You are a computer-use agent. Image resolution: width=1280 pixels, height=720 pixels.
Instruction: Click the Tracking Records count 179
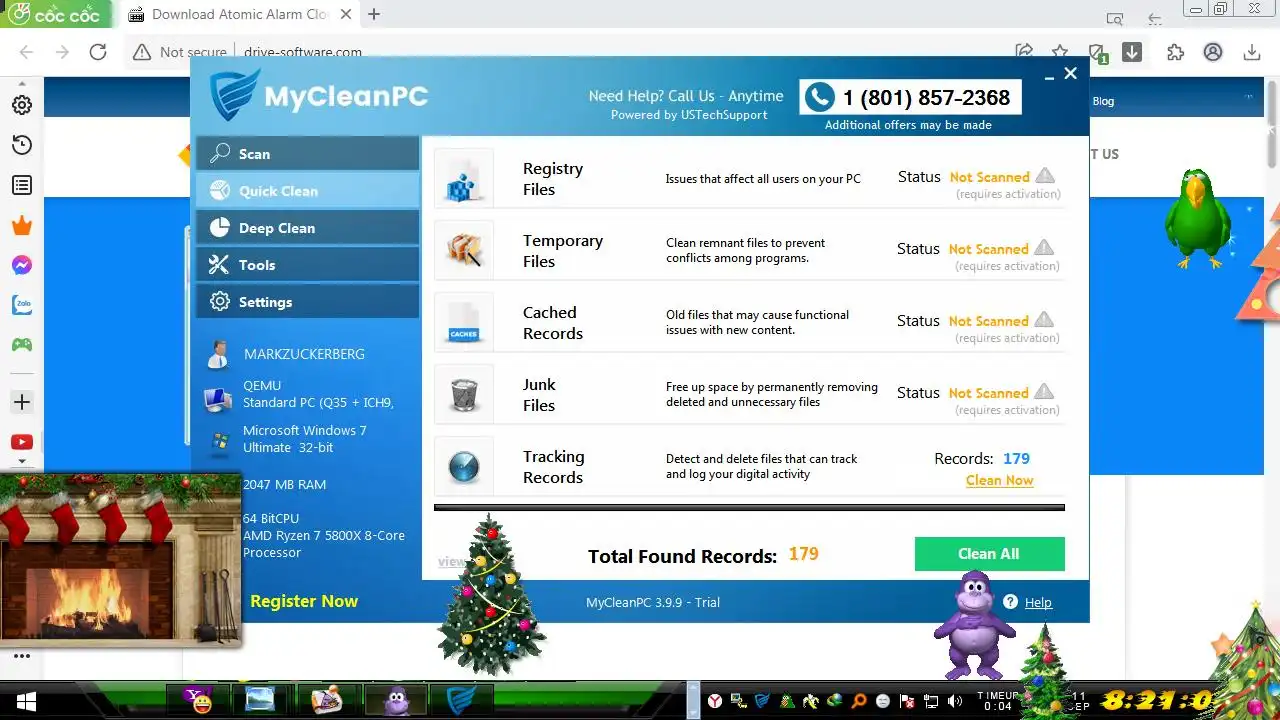point(1016,459)
